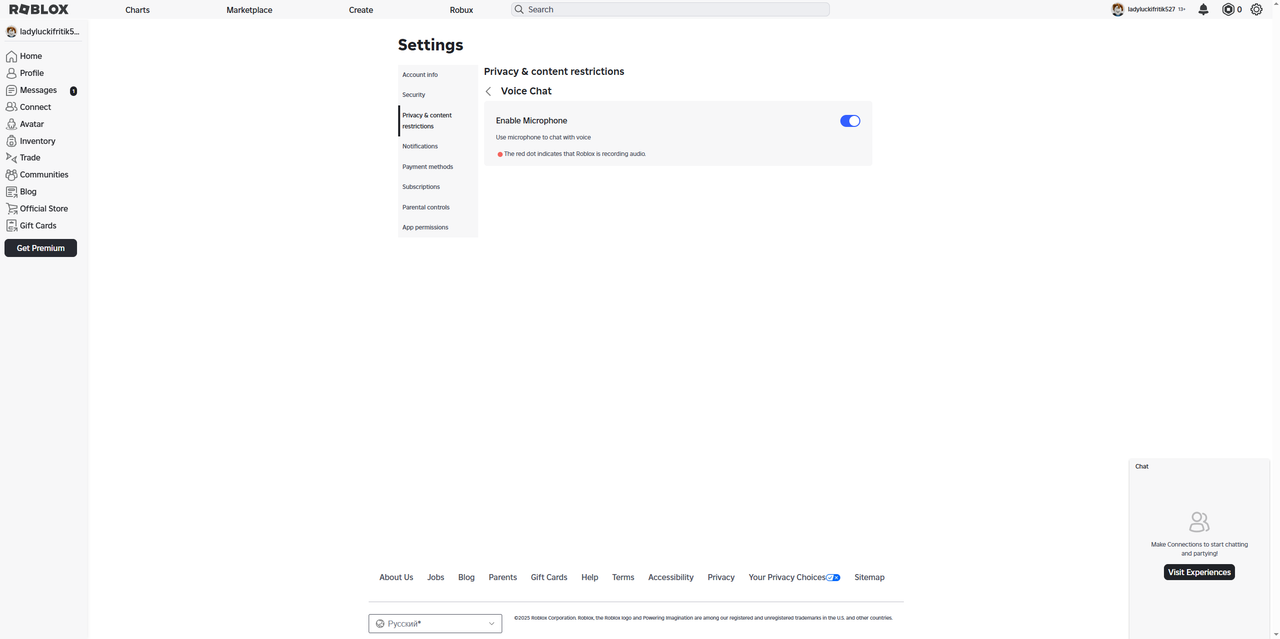The width and height of the screenshot is (1280, 639).
Task: Open the Gift Cards footer link
Action: (549, 577)
